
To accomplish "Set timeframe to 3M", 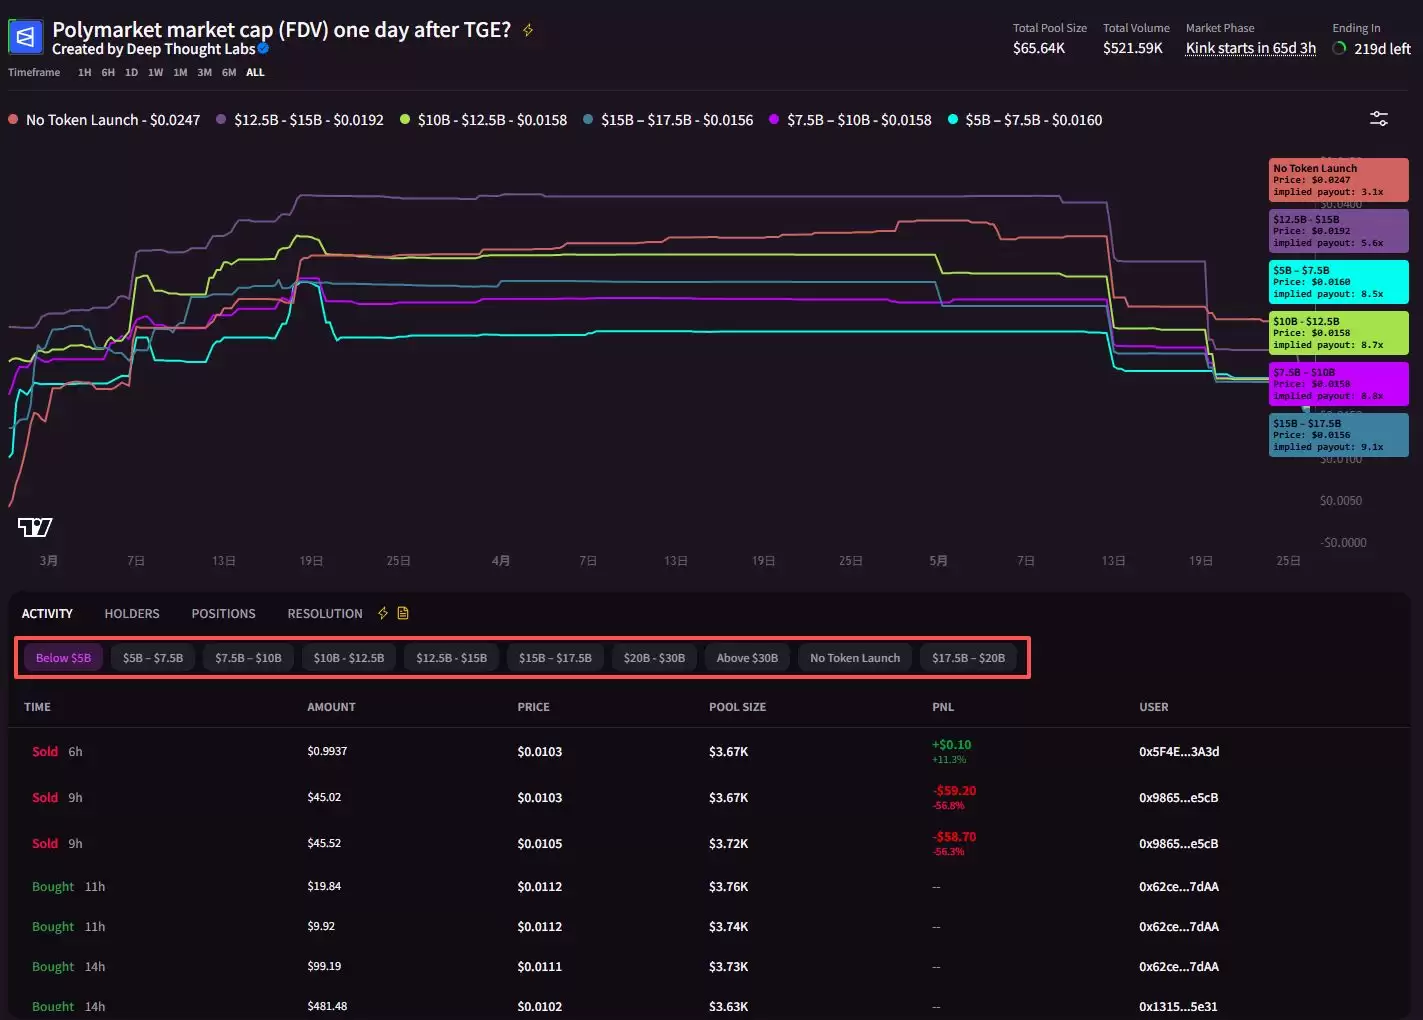I will pos(204,72).
